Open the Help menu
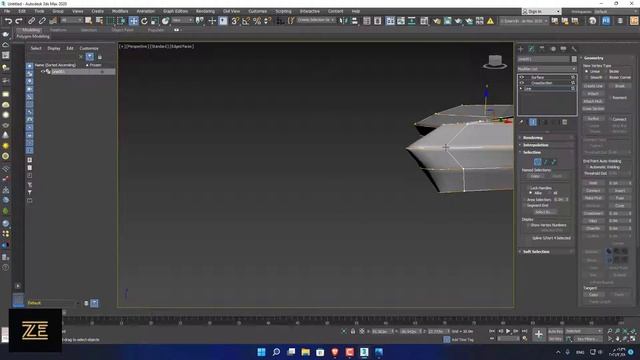The image size is (640, 360). click(x=356, y=11)
